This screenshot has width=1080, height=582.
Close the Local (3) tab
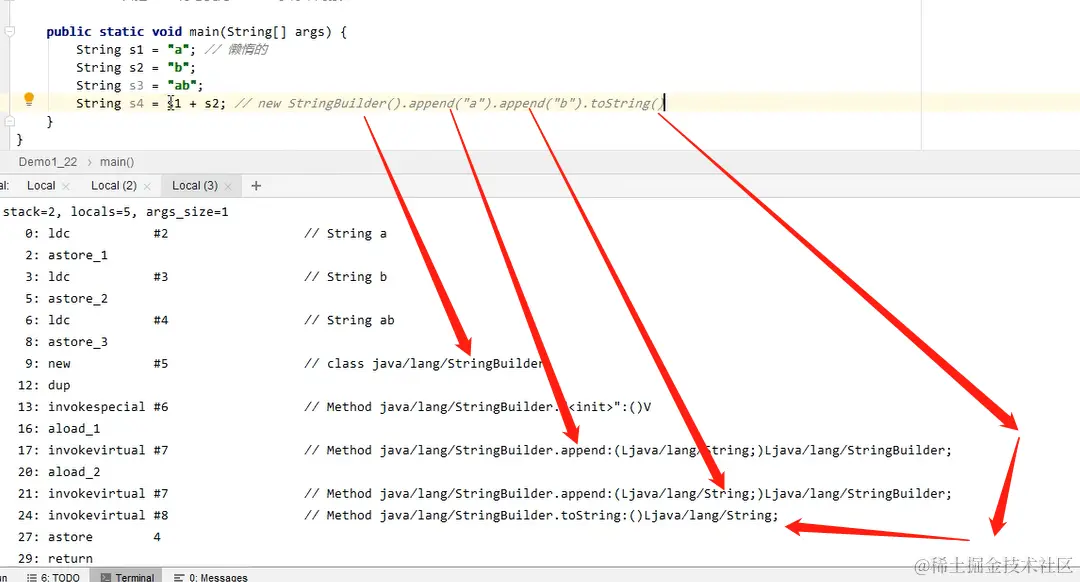click(x=228, y=186)
